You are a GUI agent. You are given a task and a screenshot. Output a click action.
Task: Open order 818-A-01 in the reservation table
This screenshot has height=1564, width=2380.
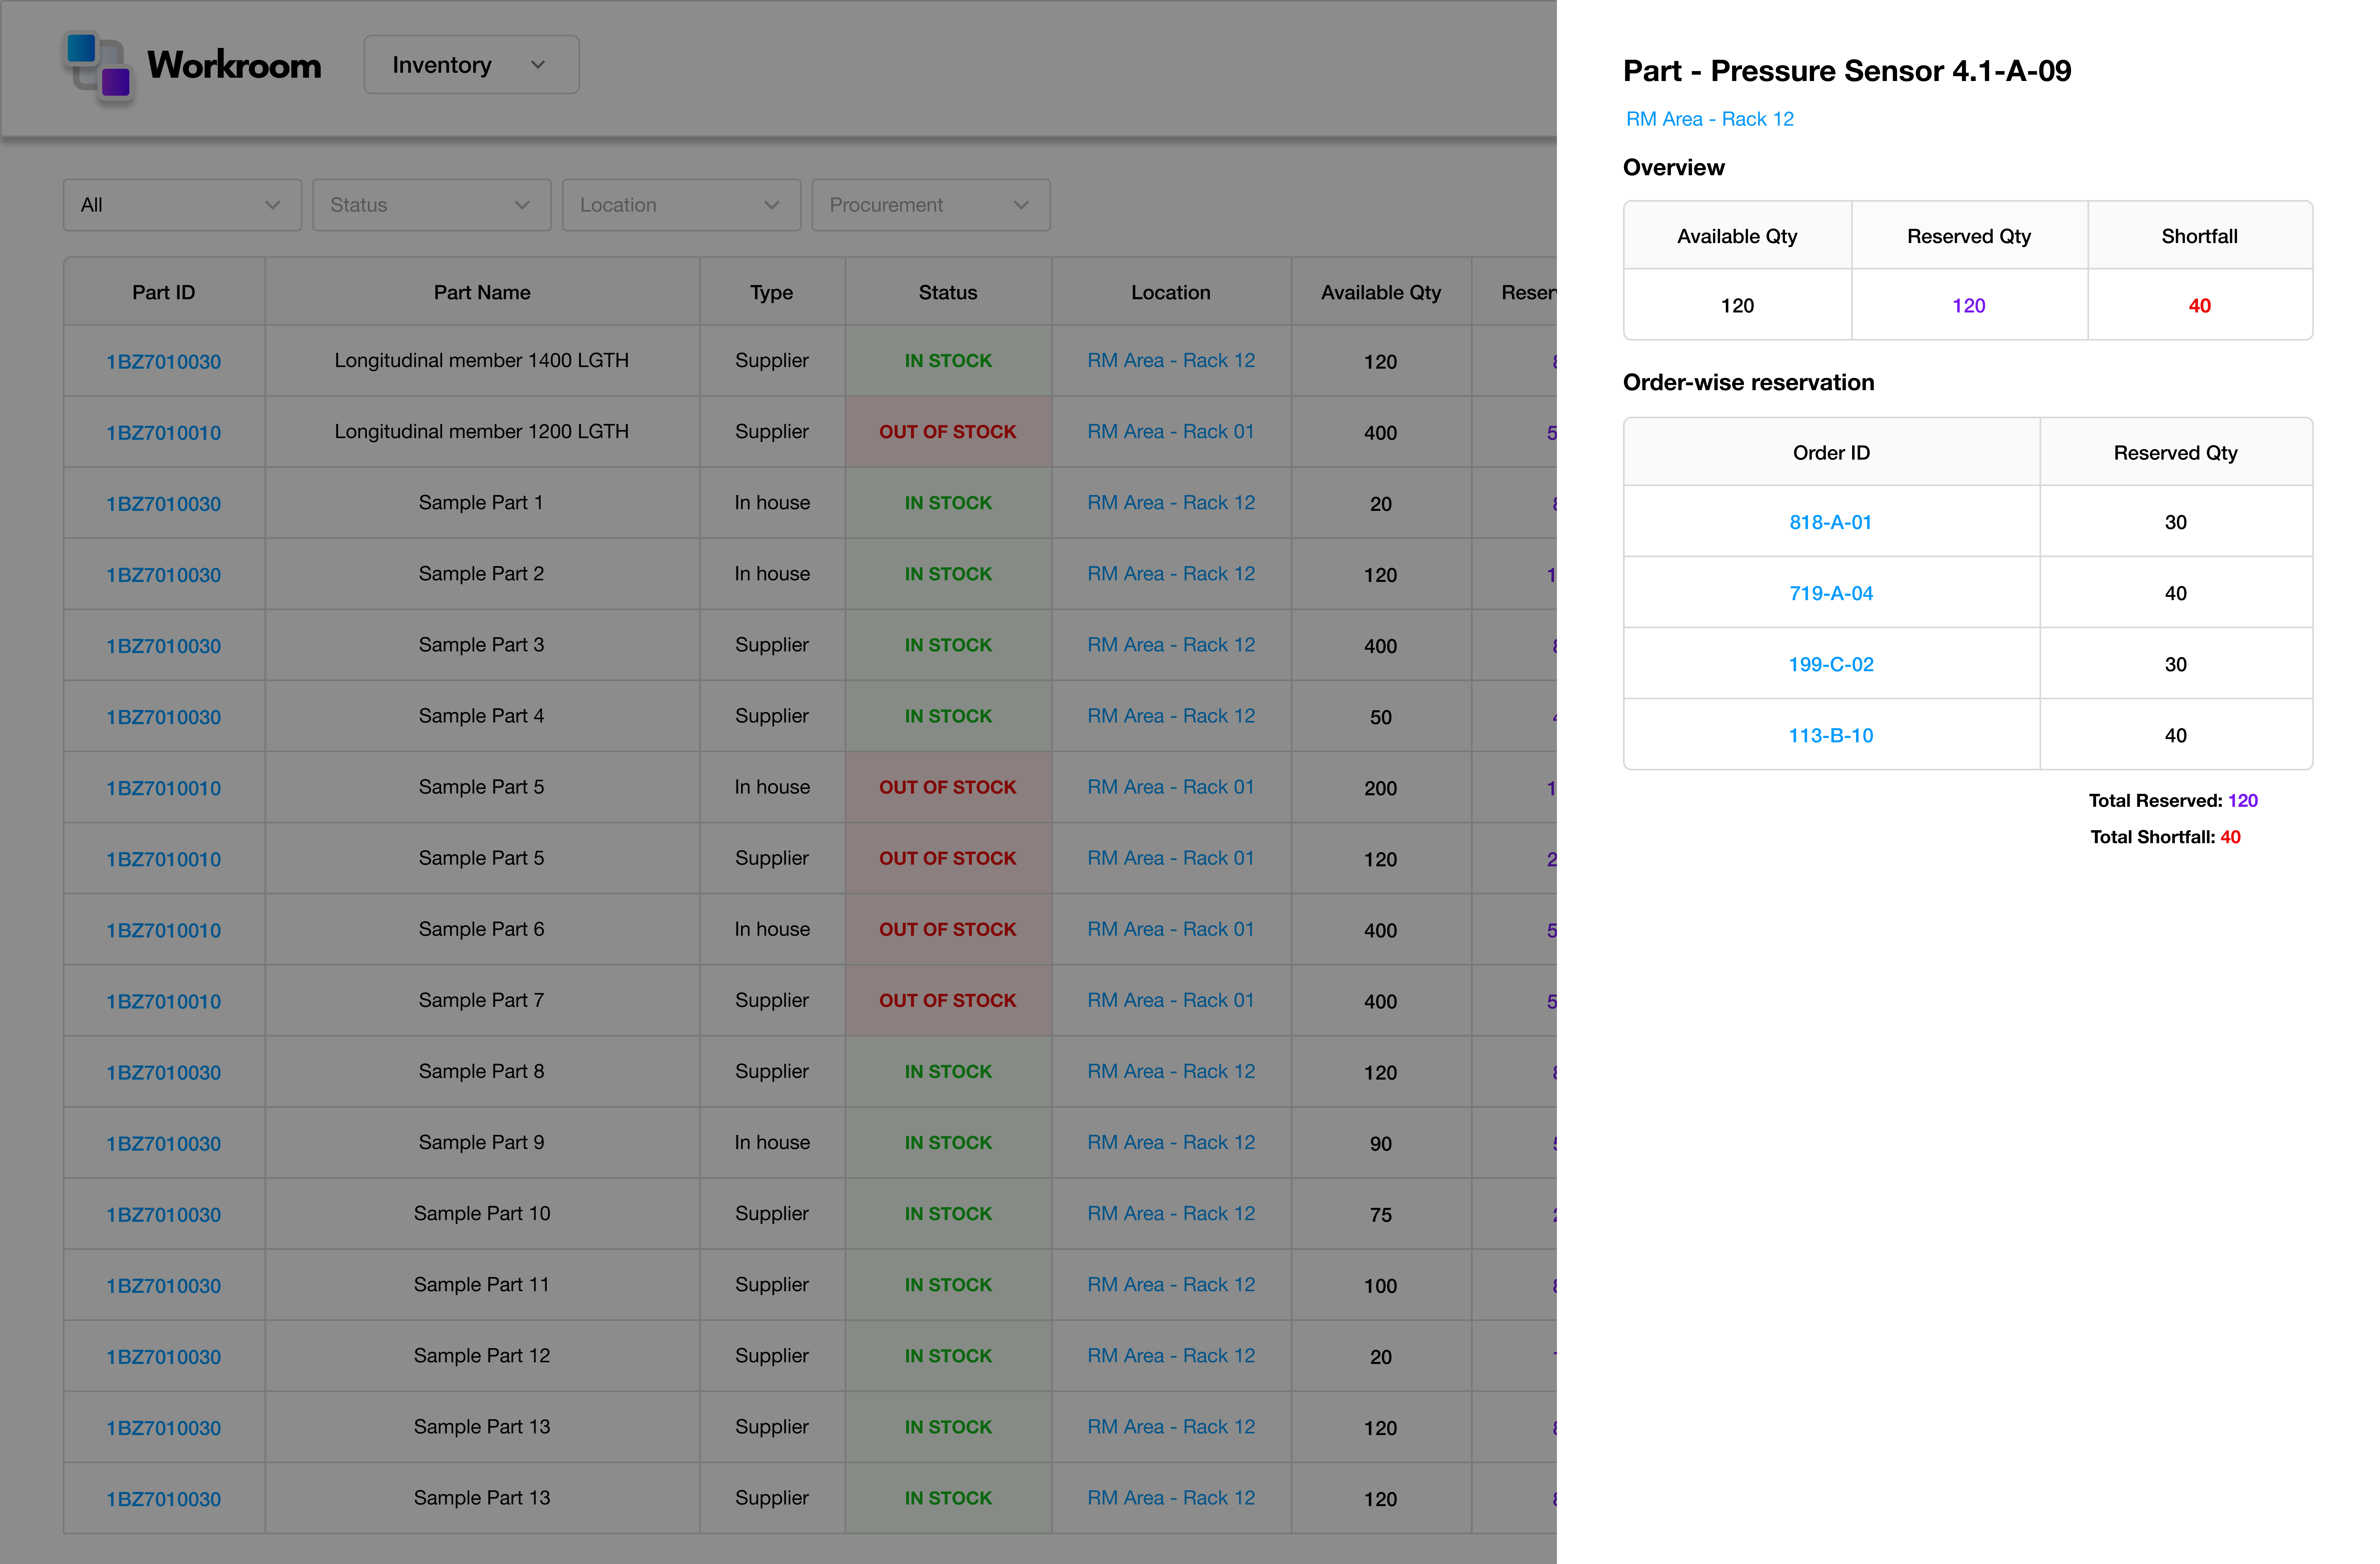[x=1831, y=521]
